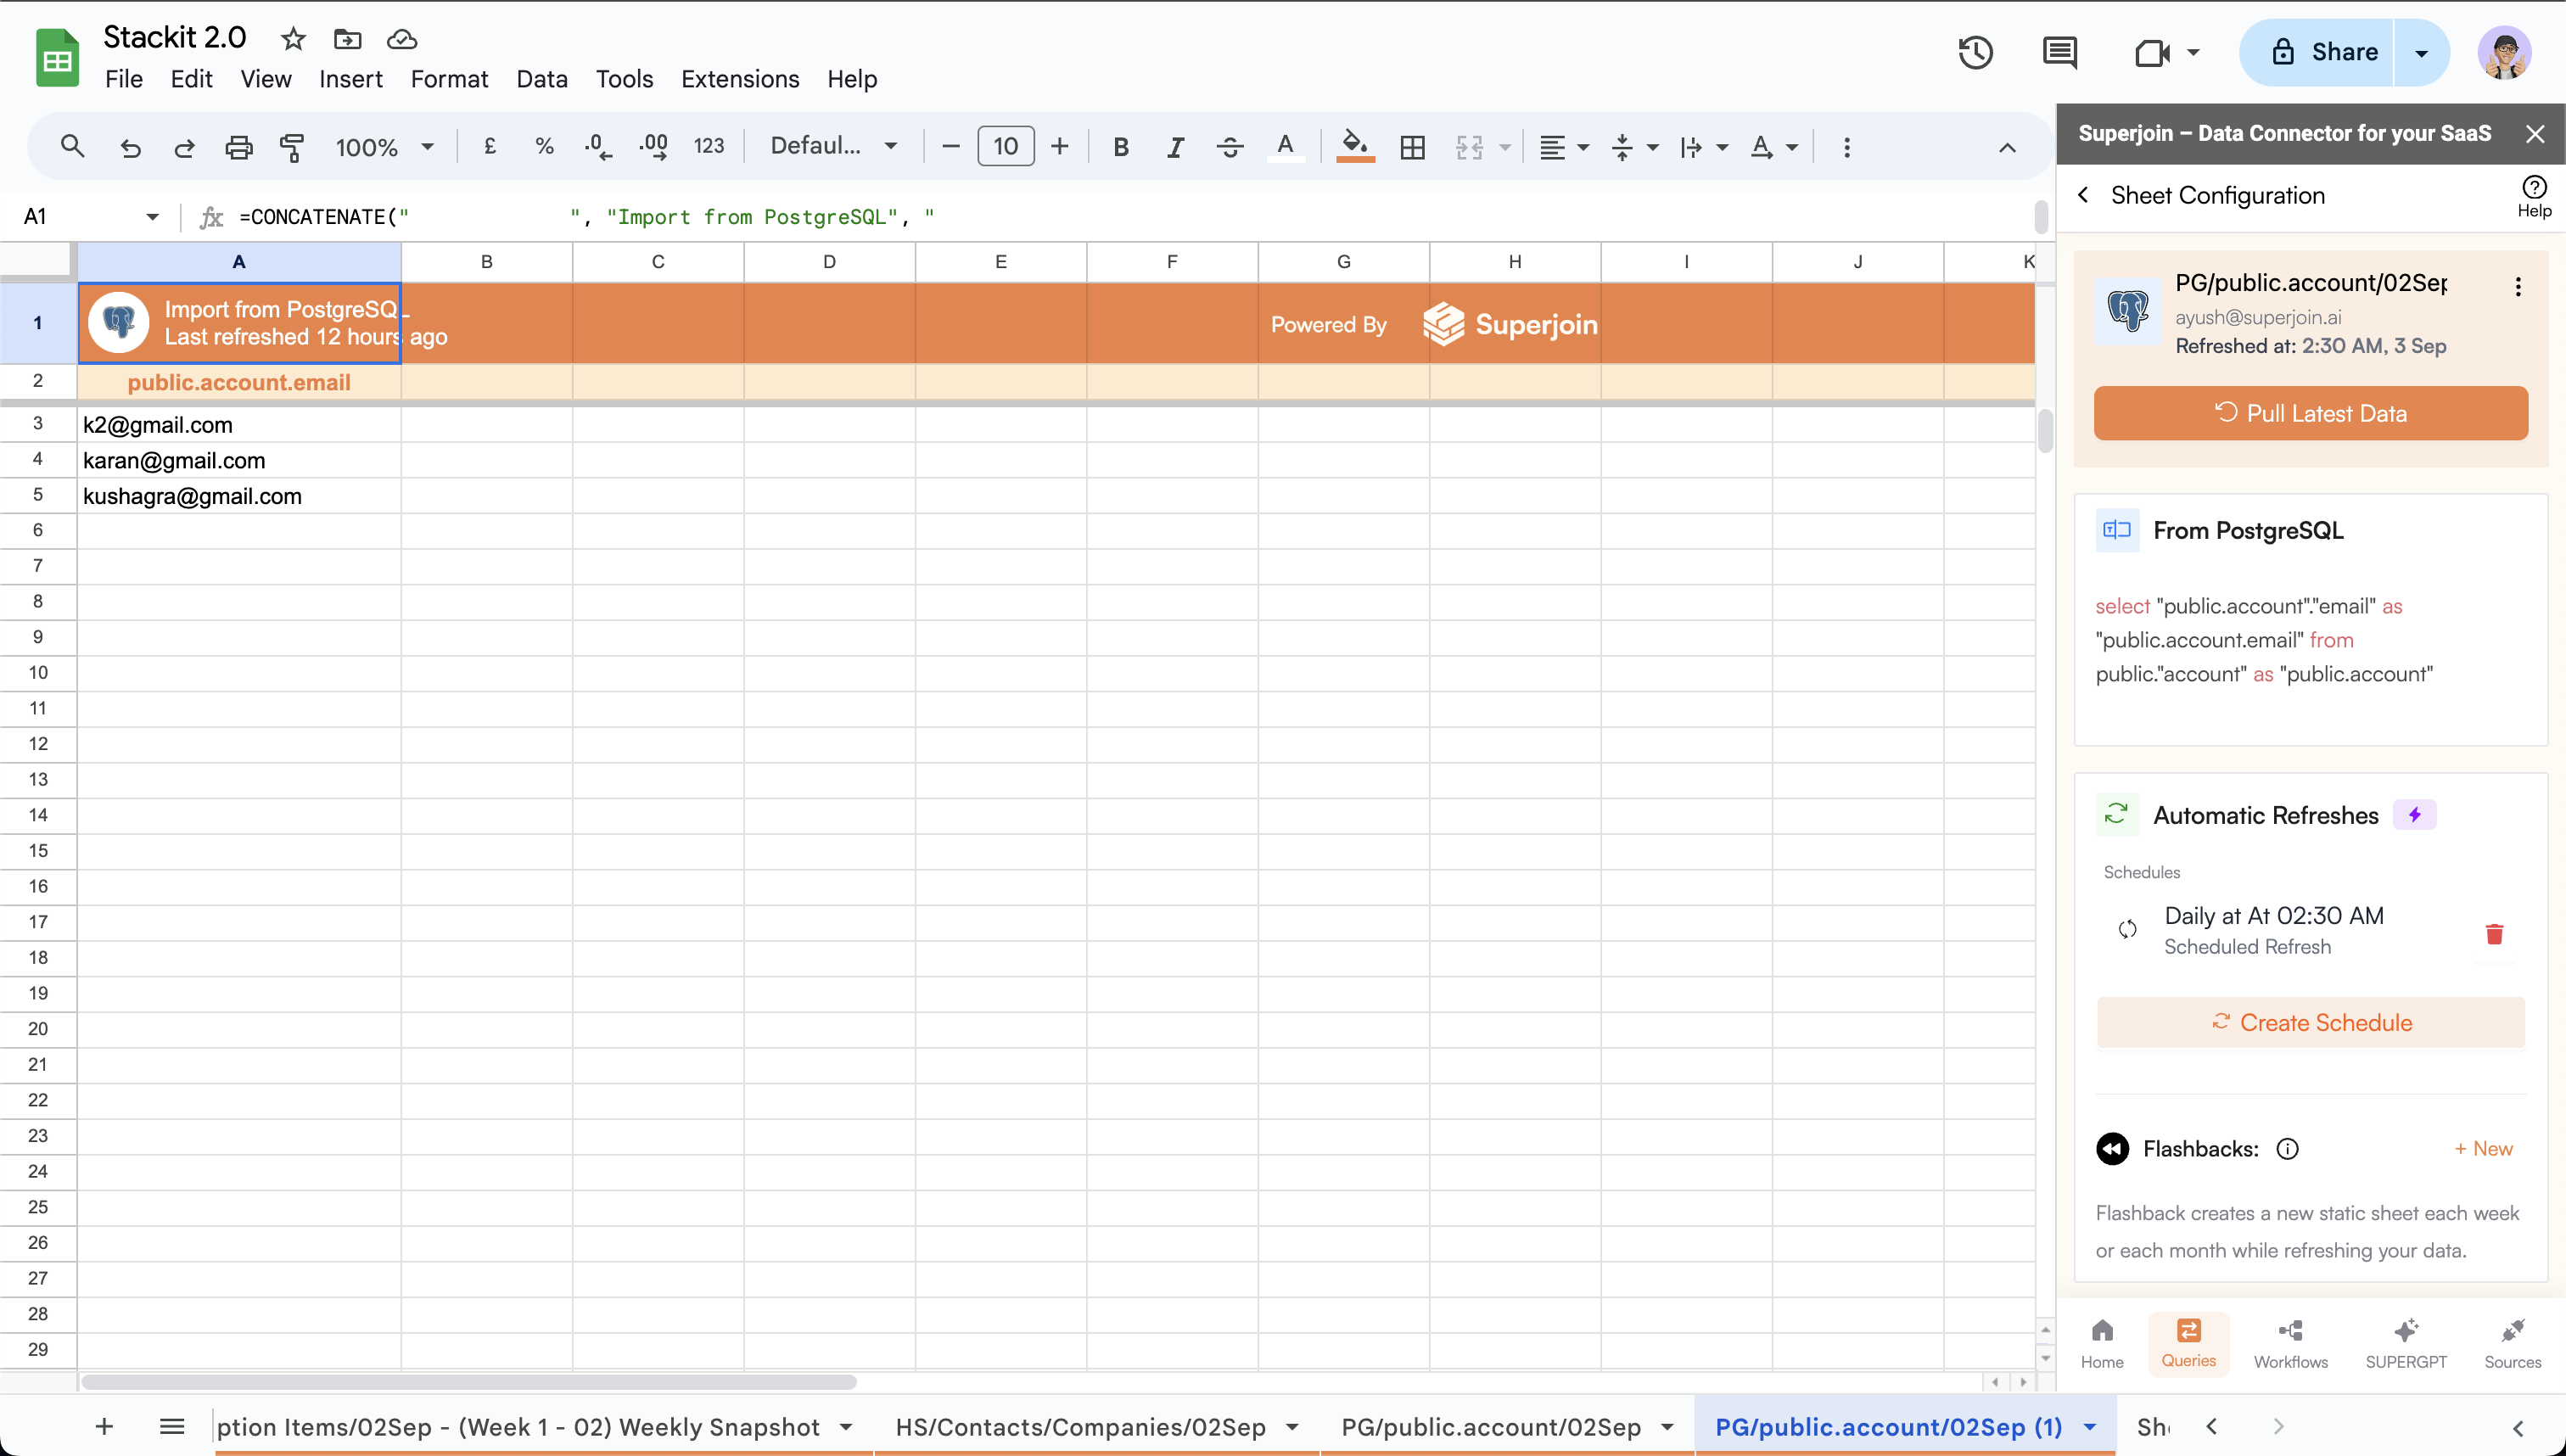
Task: Click the paint format icon
Action: [292, 147]
